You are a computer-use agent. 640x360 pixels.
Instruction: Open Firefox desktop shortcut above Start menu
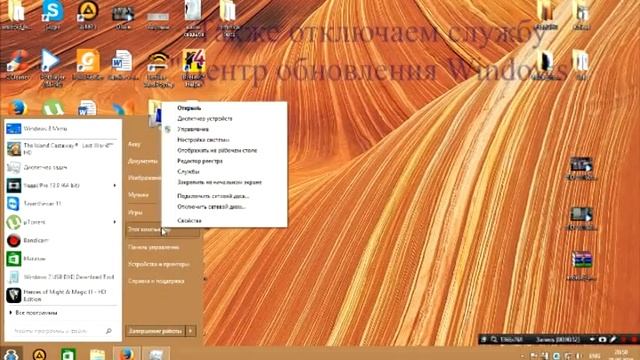coord(18,108)
